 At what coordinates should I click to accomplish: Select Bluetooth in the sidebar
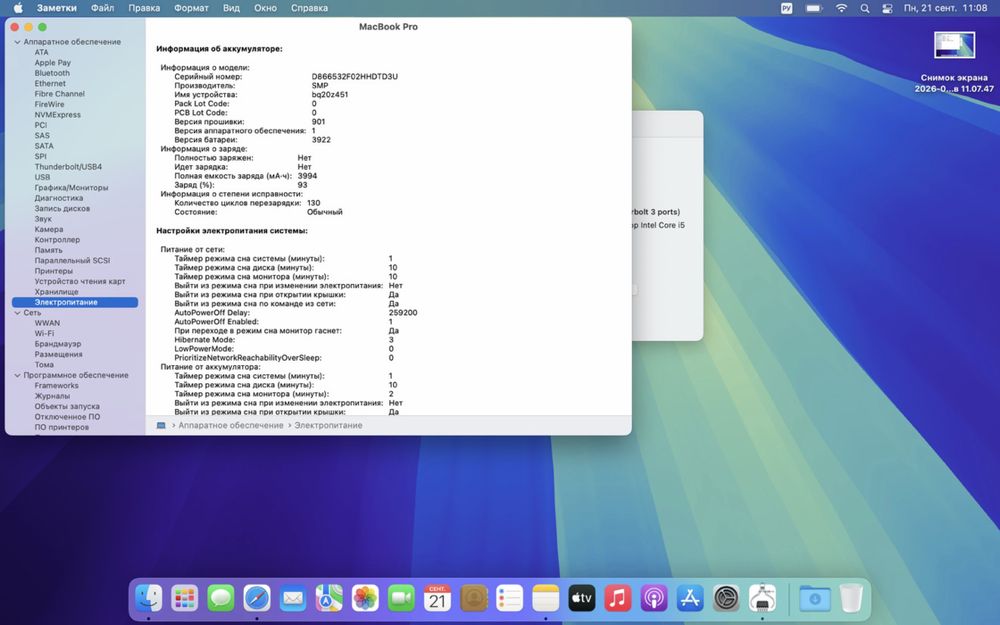click(52, 73)
